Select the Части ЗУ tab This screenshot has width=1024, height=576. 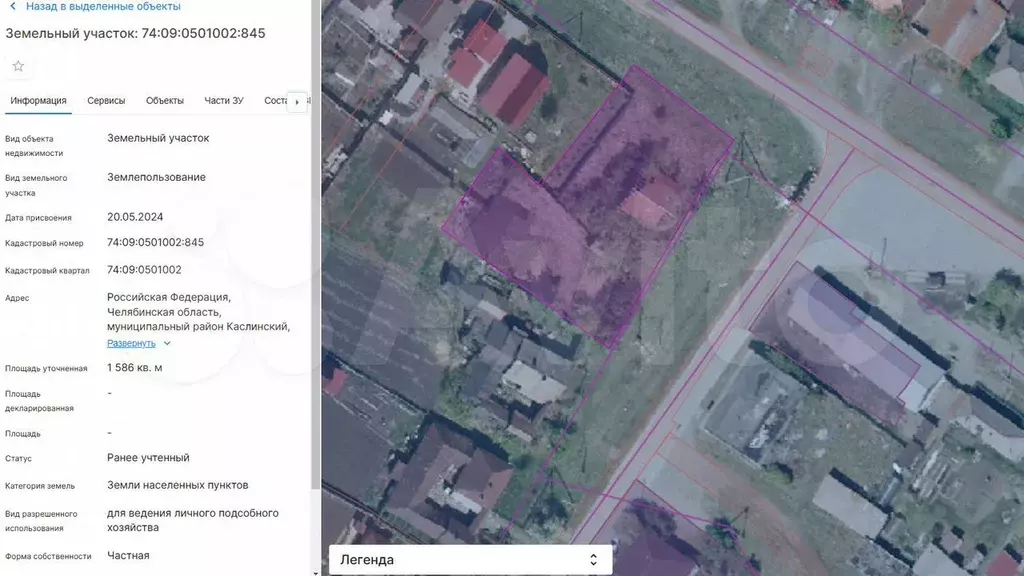click(224, 101)
